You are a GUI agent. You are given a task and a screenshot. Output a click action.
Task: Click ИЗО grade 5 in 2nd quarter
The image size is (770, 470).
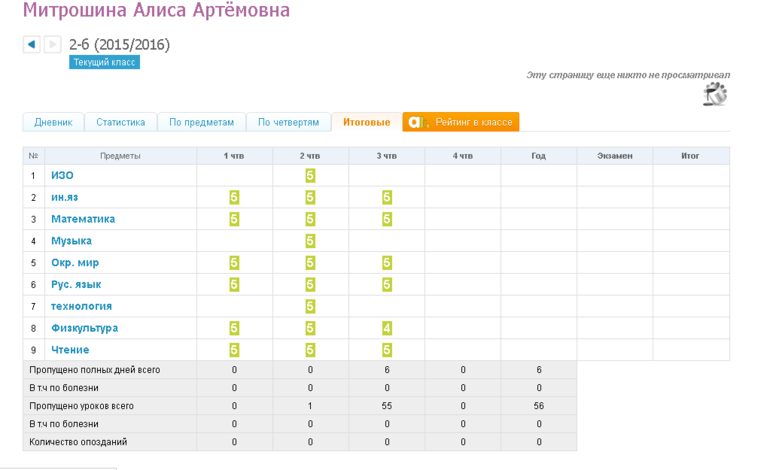310,175
